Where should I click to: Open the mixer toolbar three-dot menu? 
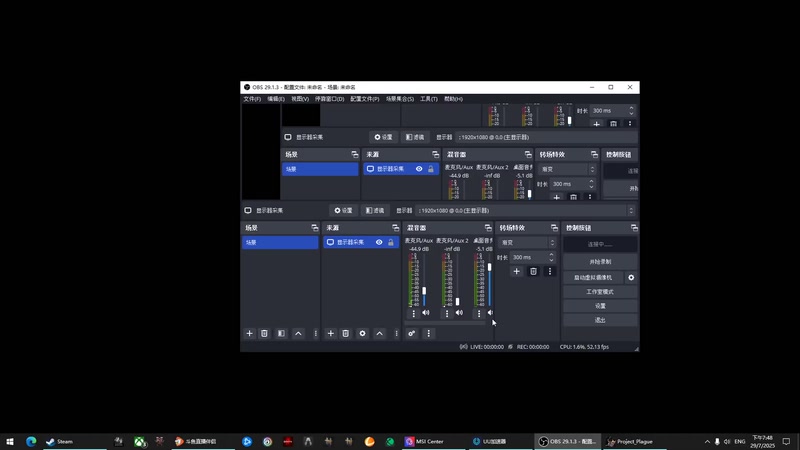[x=429, y=333]
